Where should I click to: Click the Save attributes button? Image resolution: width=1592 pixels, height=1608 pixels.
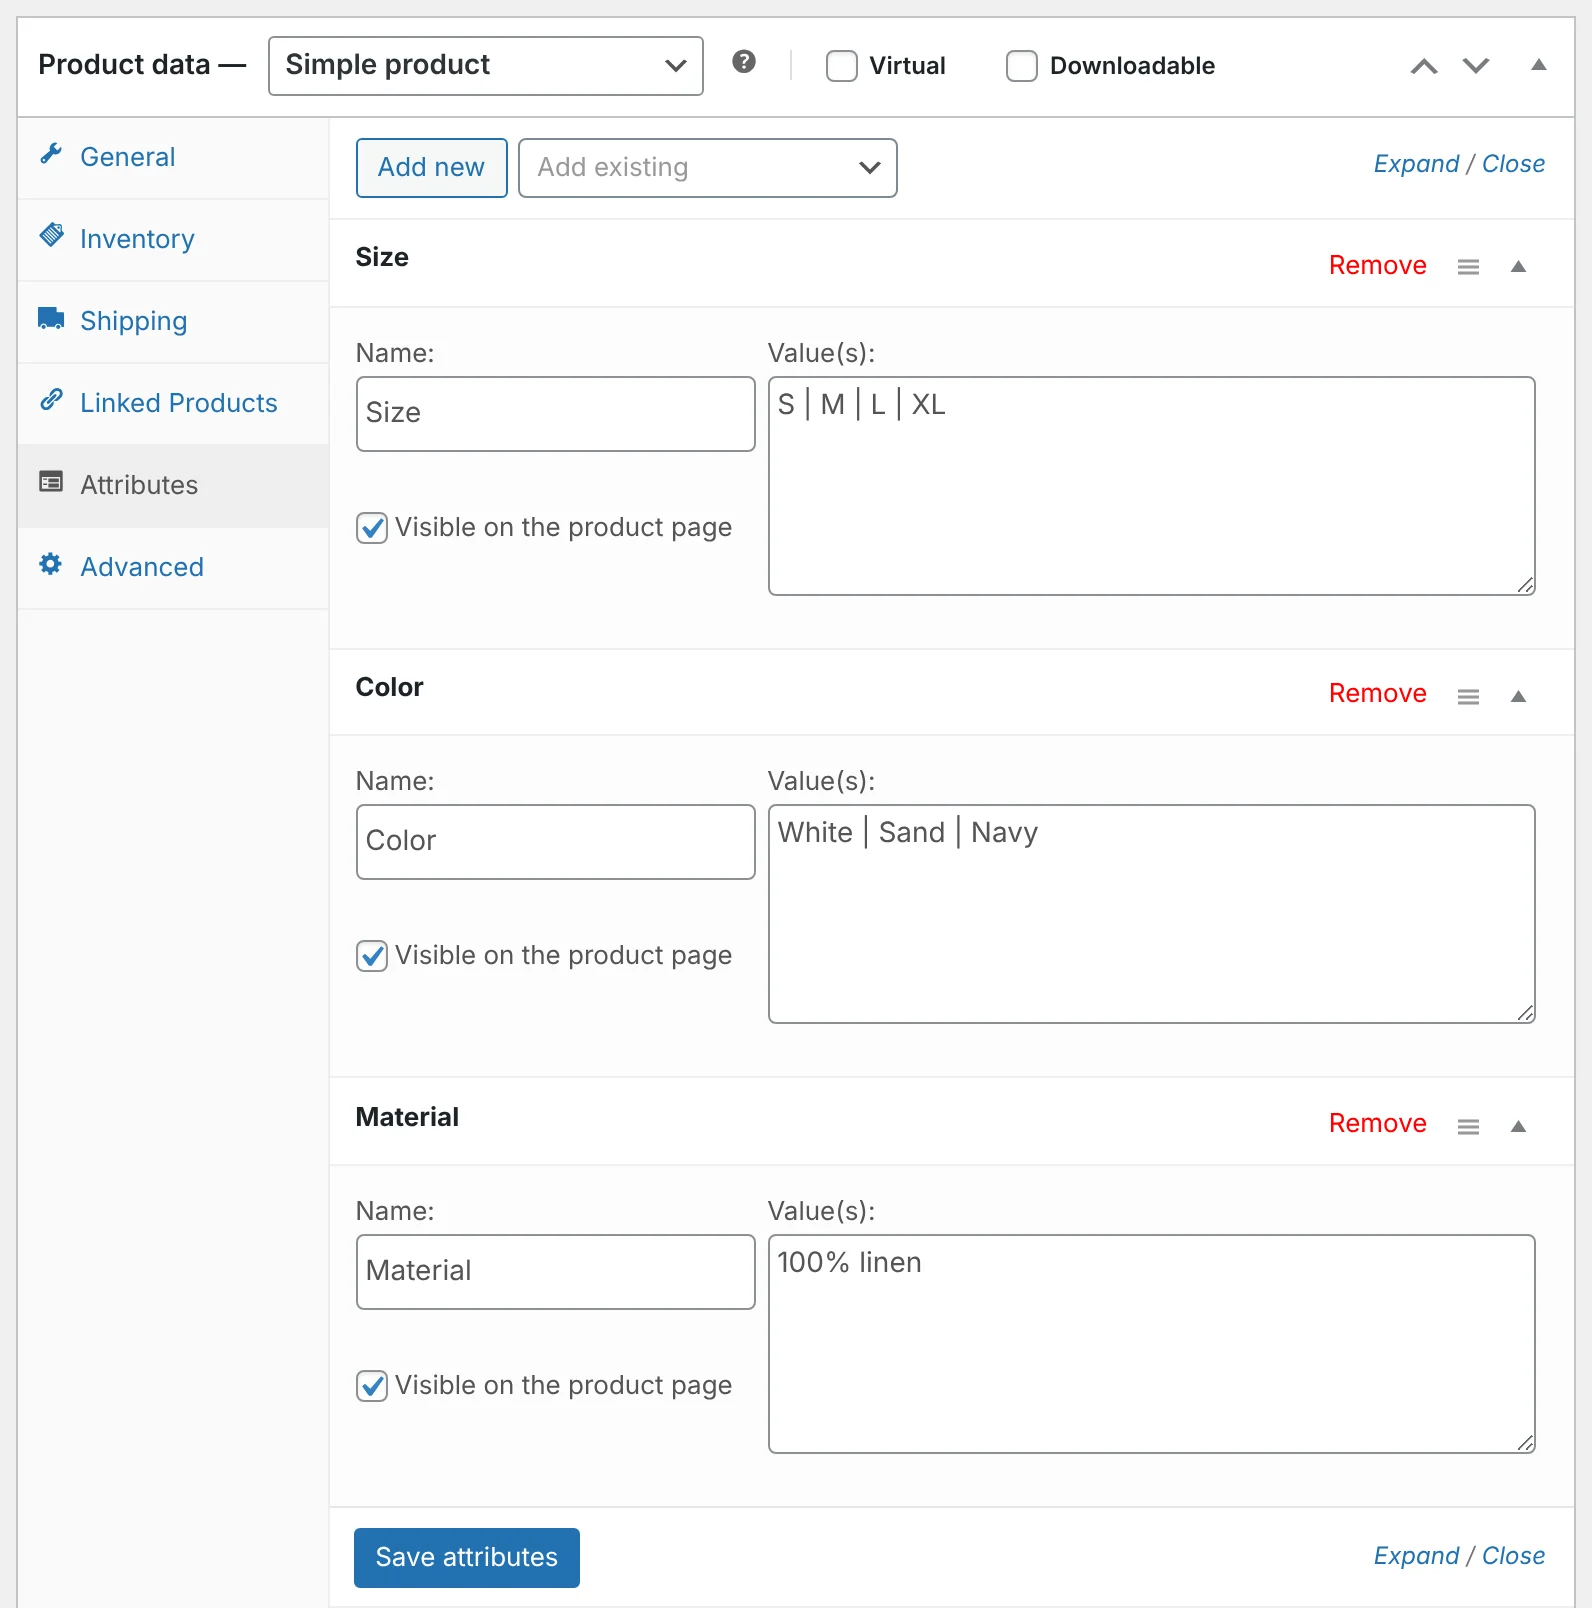(467, 1558)
